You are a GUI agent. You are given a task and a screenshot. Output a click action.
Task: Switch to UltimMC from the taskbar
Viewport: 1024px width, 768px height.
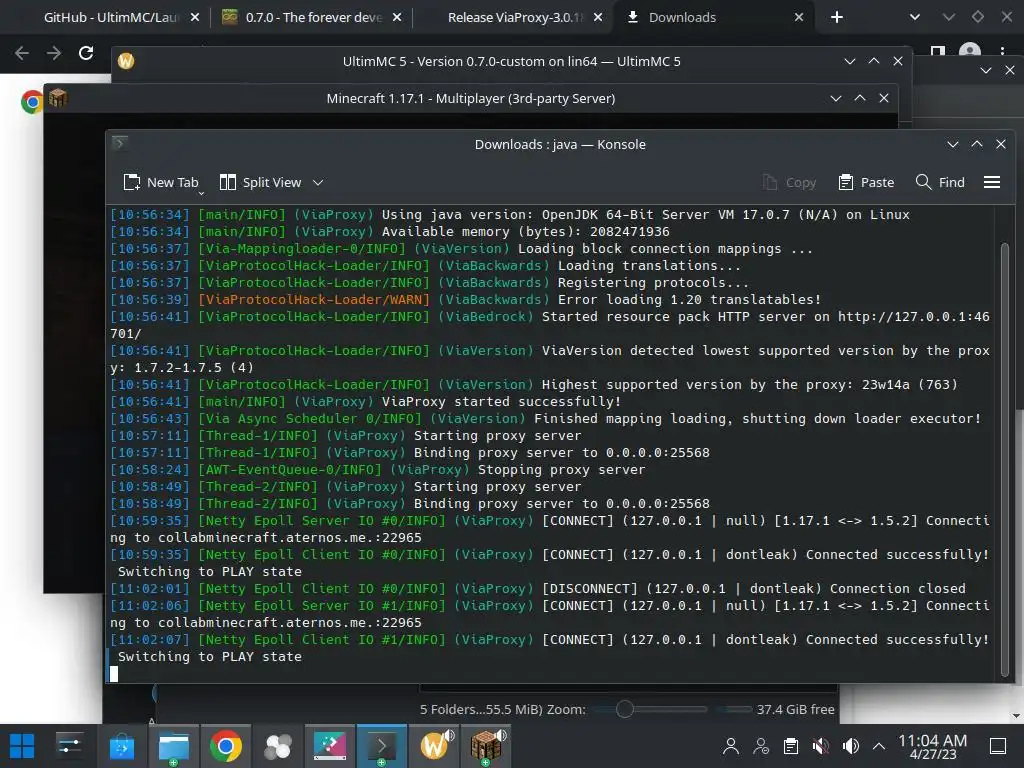pyautogui.click(x=434, y=746)
